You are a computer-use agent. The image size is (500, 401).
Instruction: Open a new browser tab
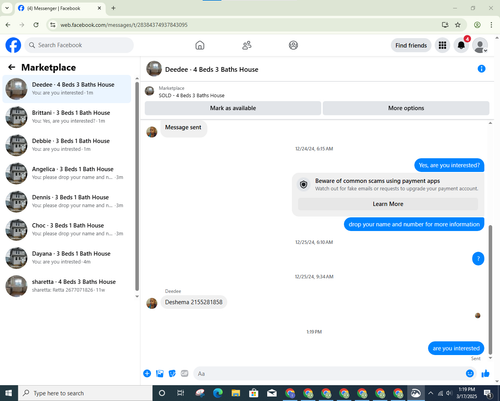click(x=113, y=8)
